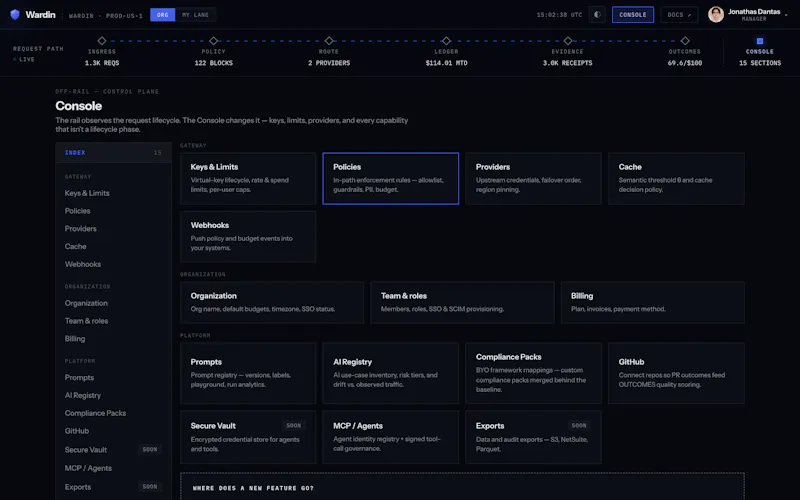The image size is (800, 500).
Task: Open the Billing card
Action: [x=653, y=303]
